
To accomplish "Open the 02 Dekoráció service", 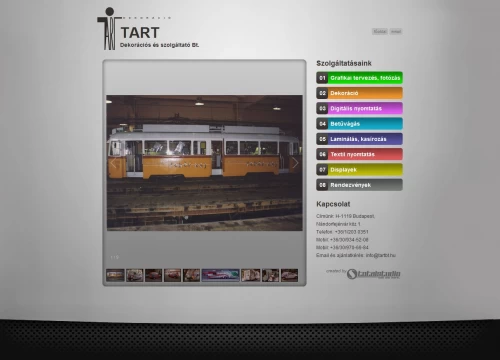I will [359, 93].
